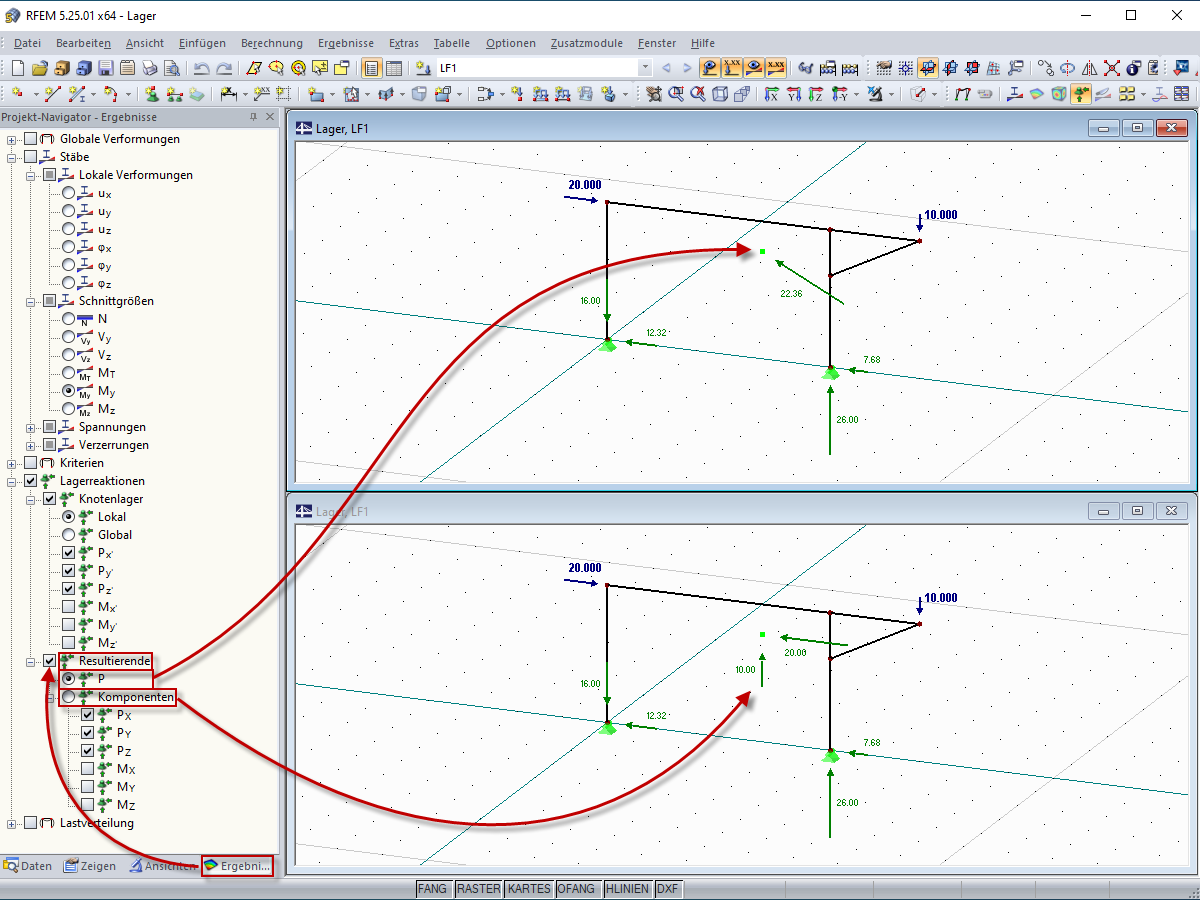The width and height of the screenshot is (1200, 900).
Task: Enable the Mx' checkbox under Knotenlager
Action: coord(69,607)
